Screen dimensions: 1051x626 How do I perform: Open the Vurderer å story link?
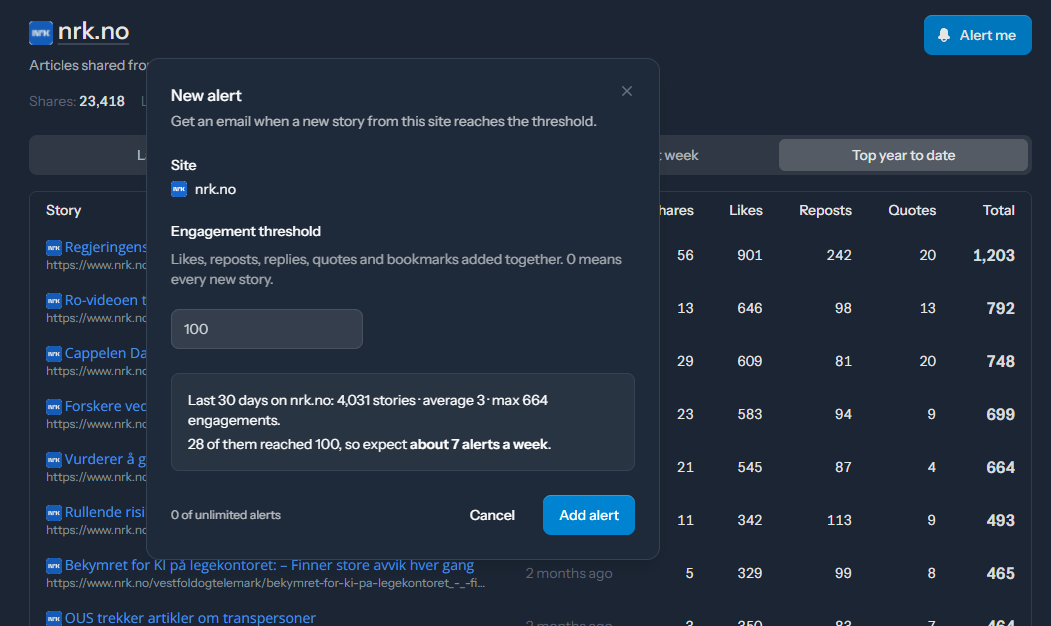click(x=105, y=458)
